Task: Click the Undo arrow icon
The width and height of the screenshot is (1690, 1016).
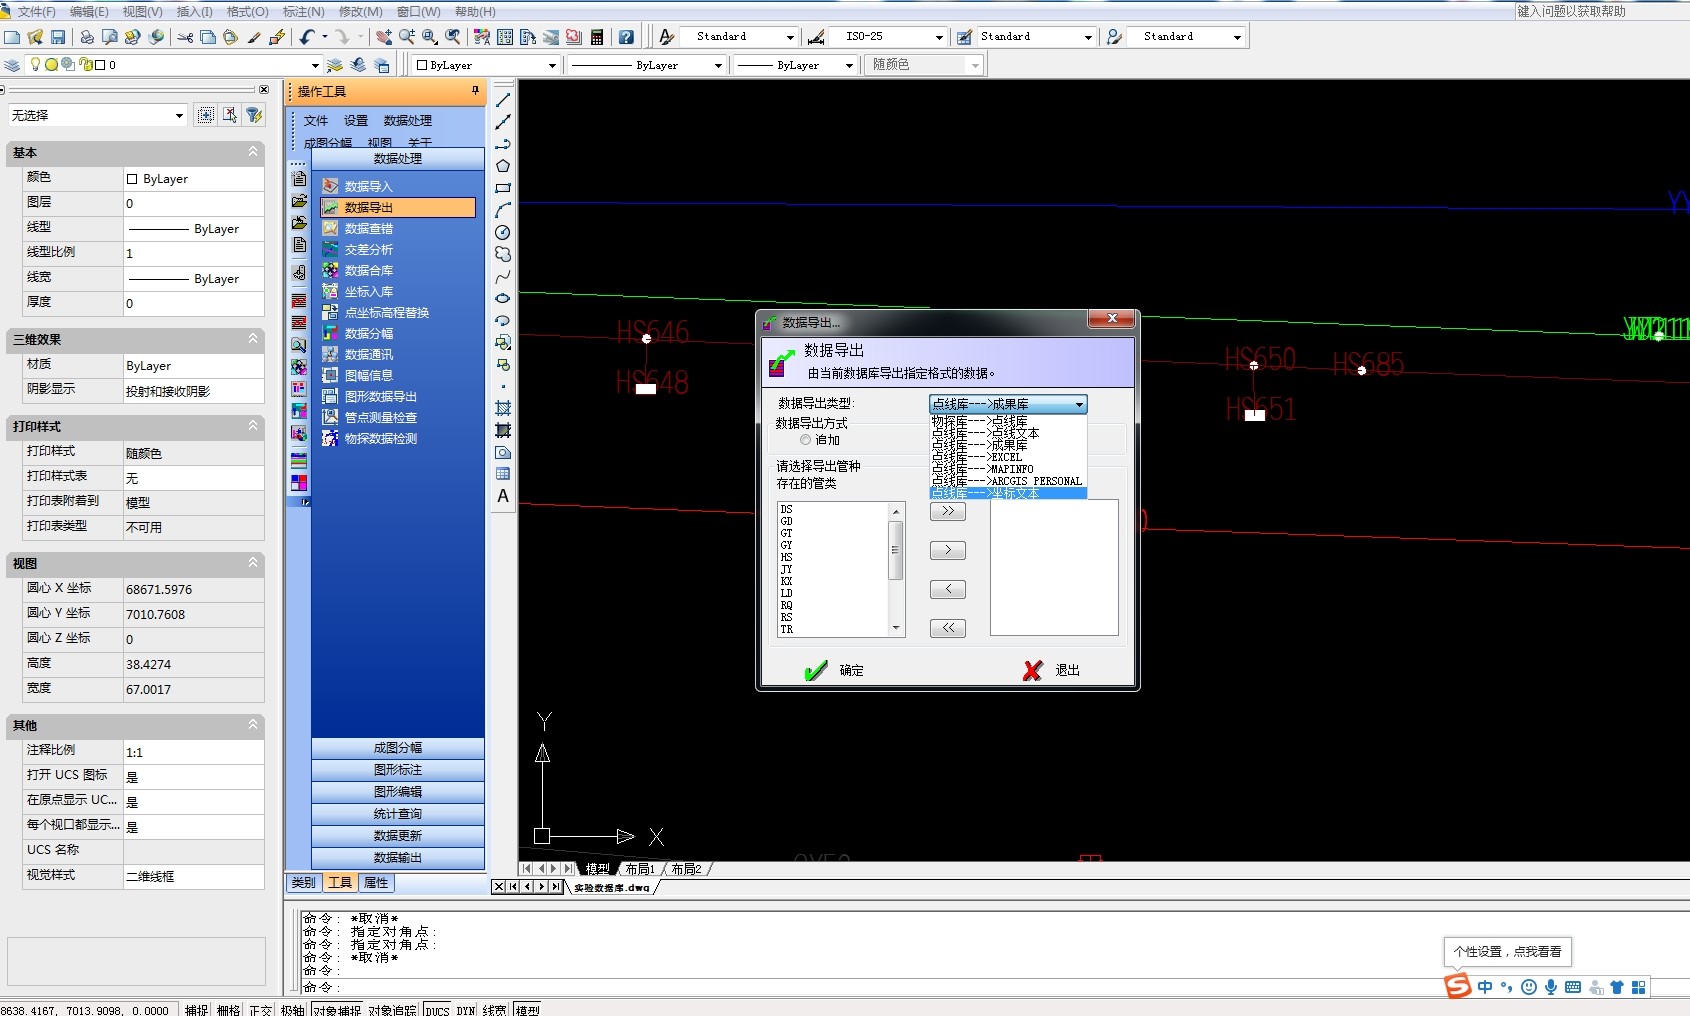Action: [x=307, y=37]
